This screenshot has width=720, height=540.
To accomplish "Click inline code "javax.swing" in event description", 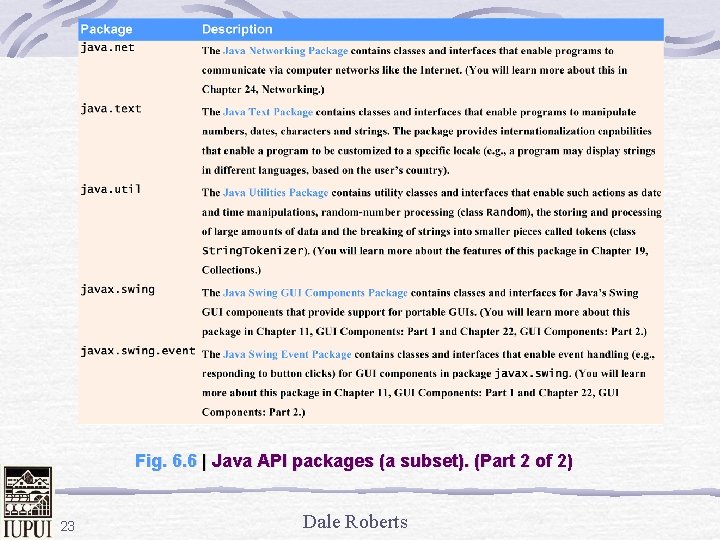I will [532, 373].
